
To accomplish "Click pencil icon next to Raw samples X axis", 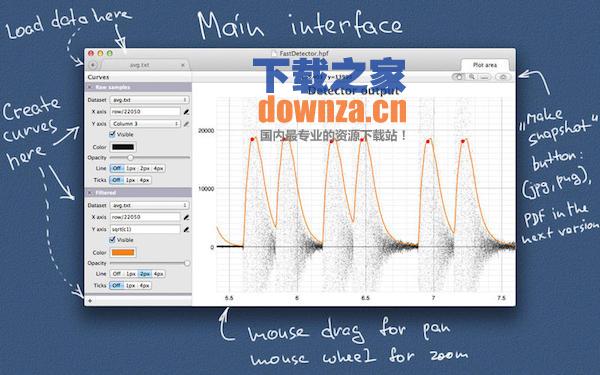I will click(186, 112).
